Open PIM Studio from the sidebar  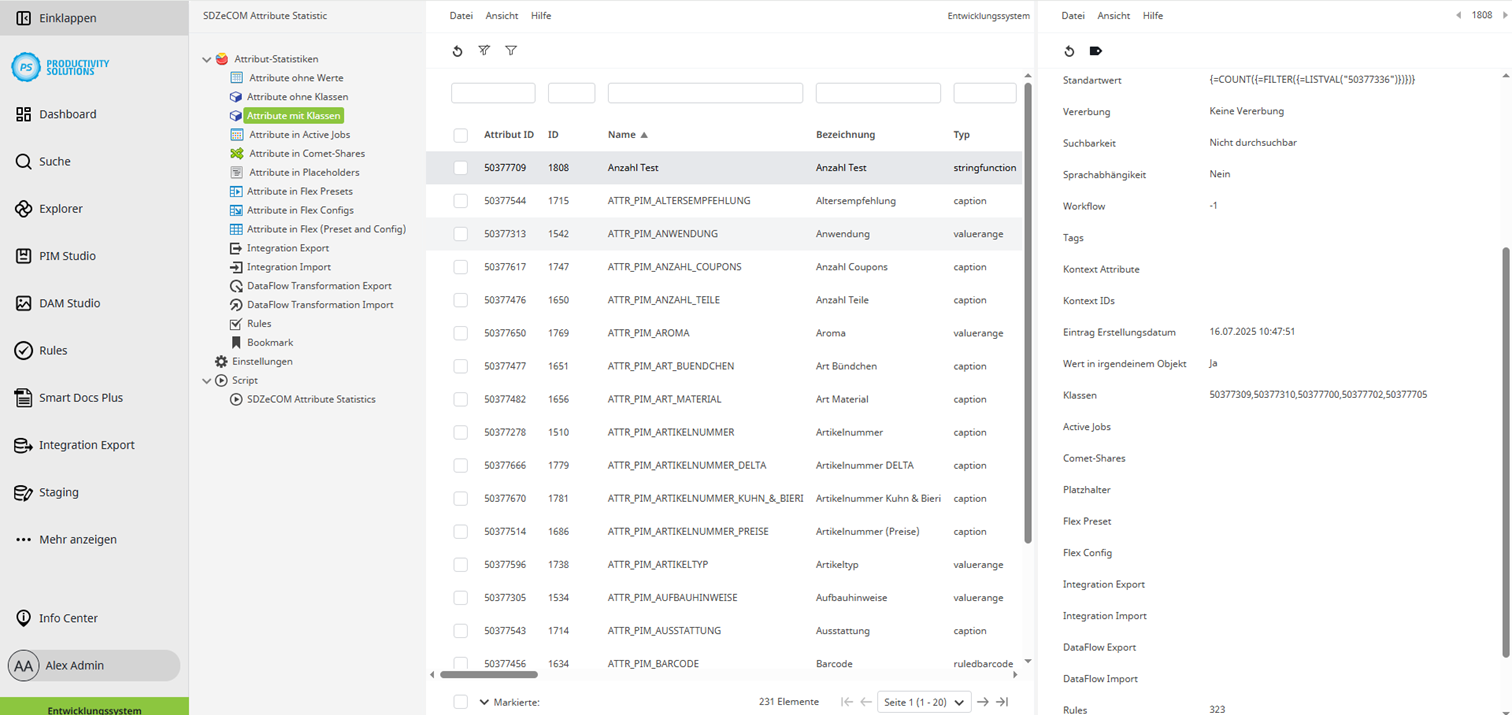[24, 255]
